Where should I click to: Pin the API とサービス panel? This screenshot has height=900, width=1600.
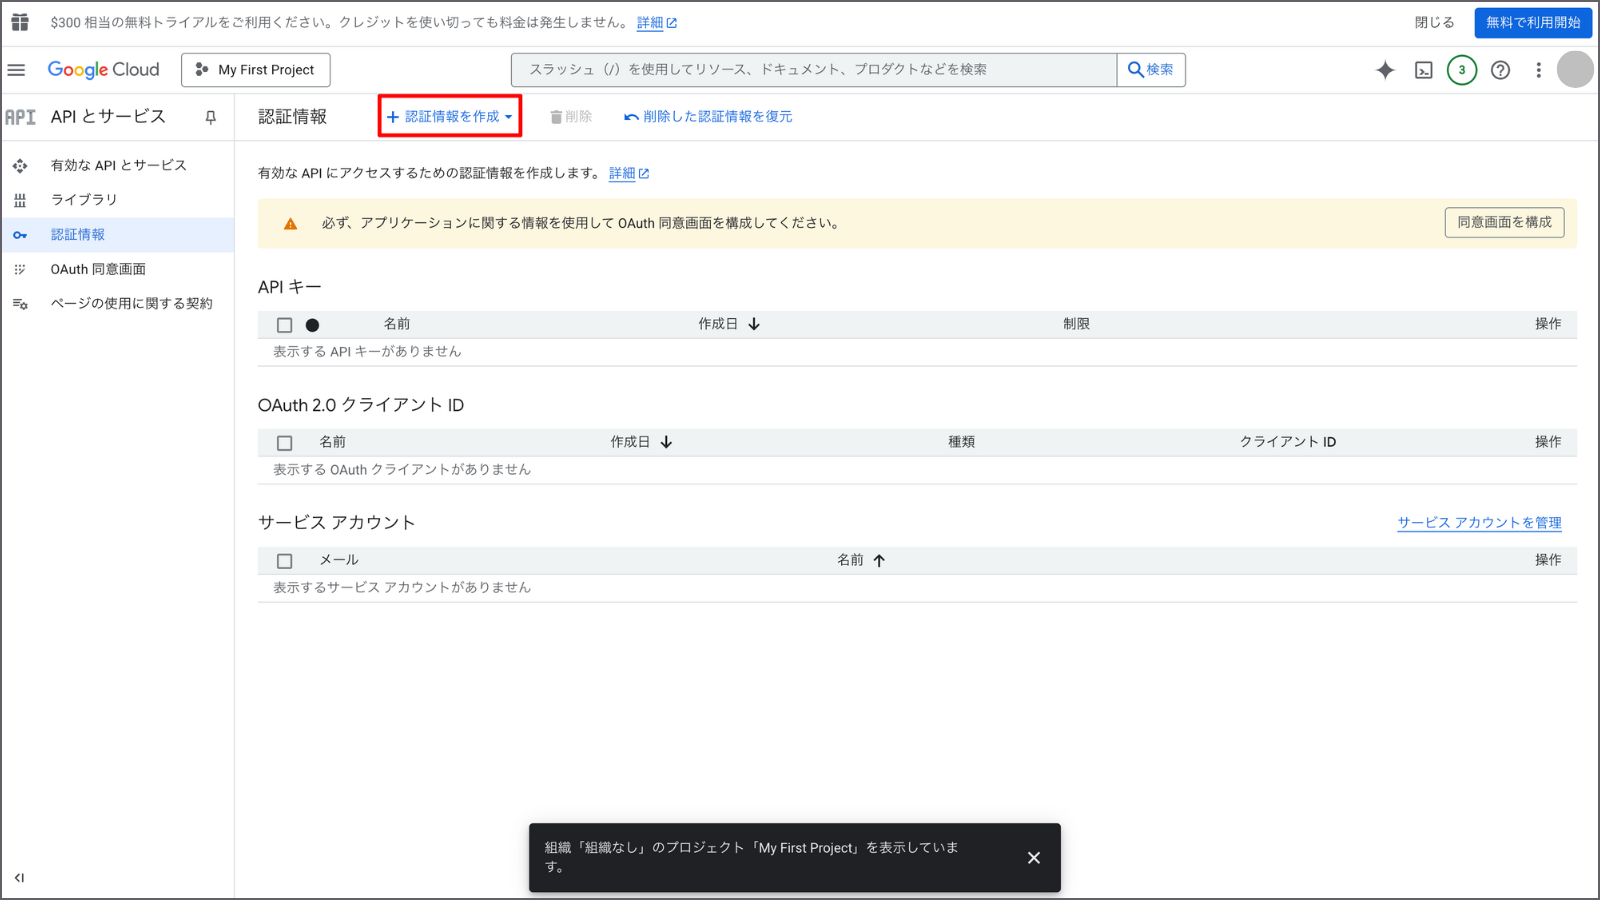click(210, 117)
